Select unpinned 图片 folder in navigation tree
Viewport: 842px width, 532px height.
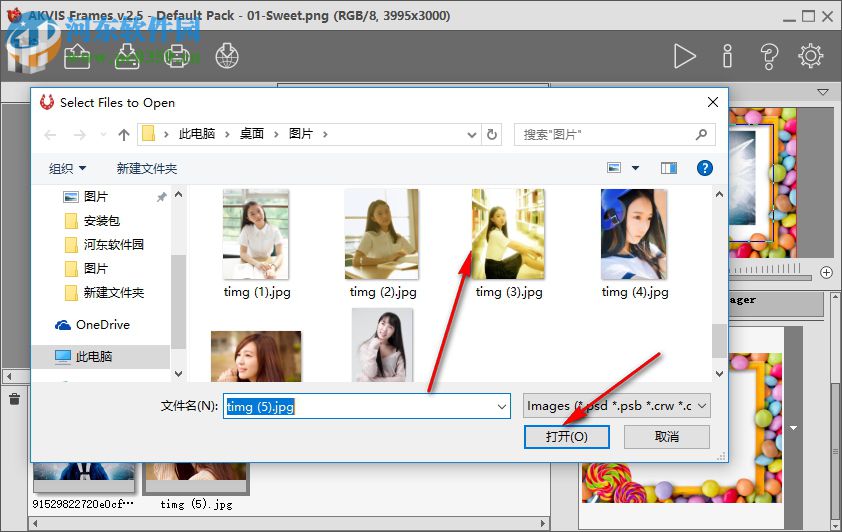(96, 268)
